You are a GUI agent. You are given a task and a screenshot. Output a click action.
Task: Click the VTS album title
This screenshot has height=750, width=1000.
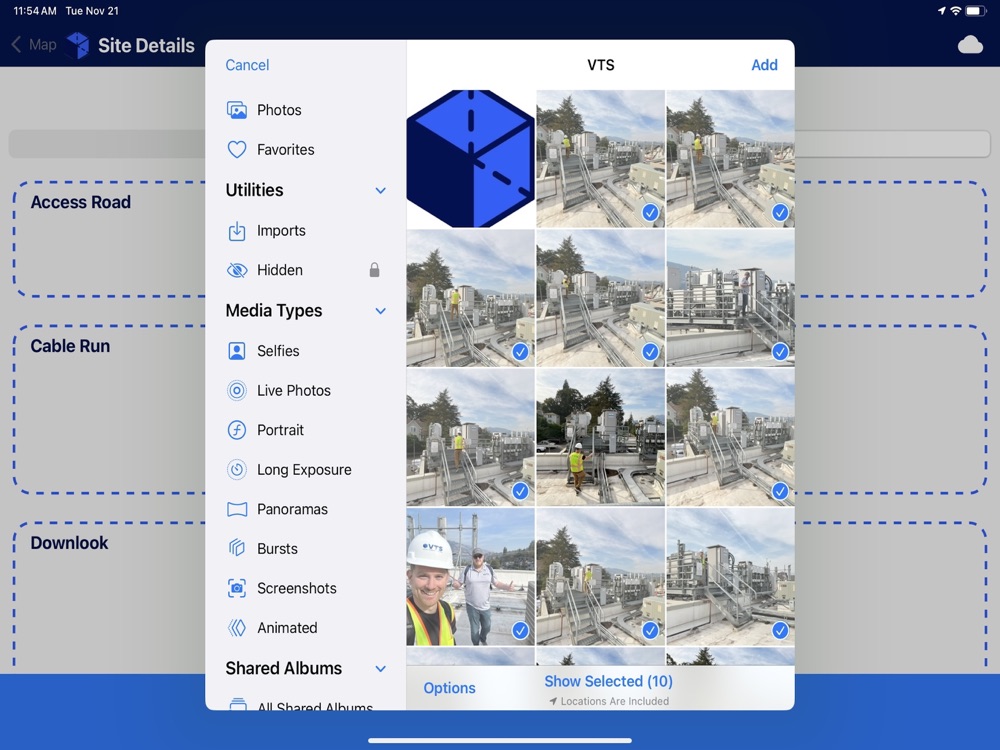point(601,65)
